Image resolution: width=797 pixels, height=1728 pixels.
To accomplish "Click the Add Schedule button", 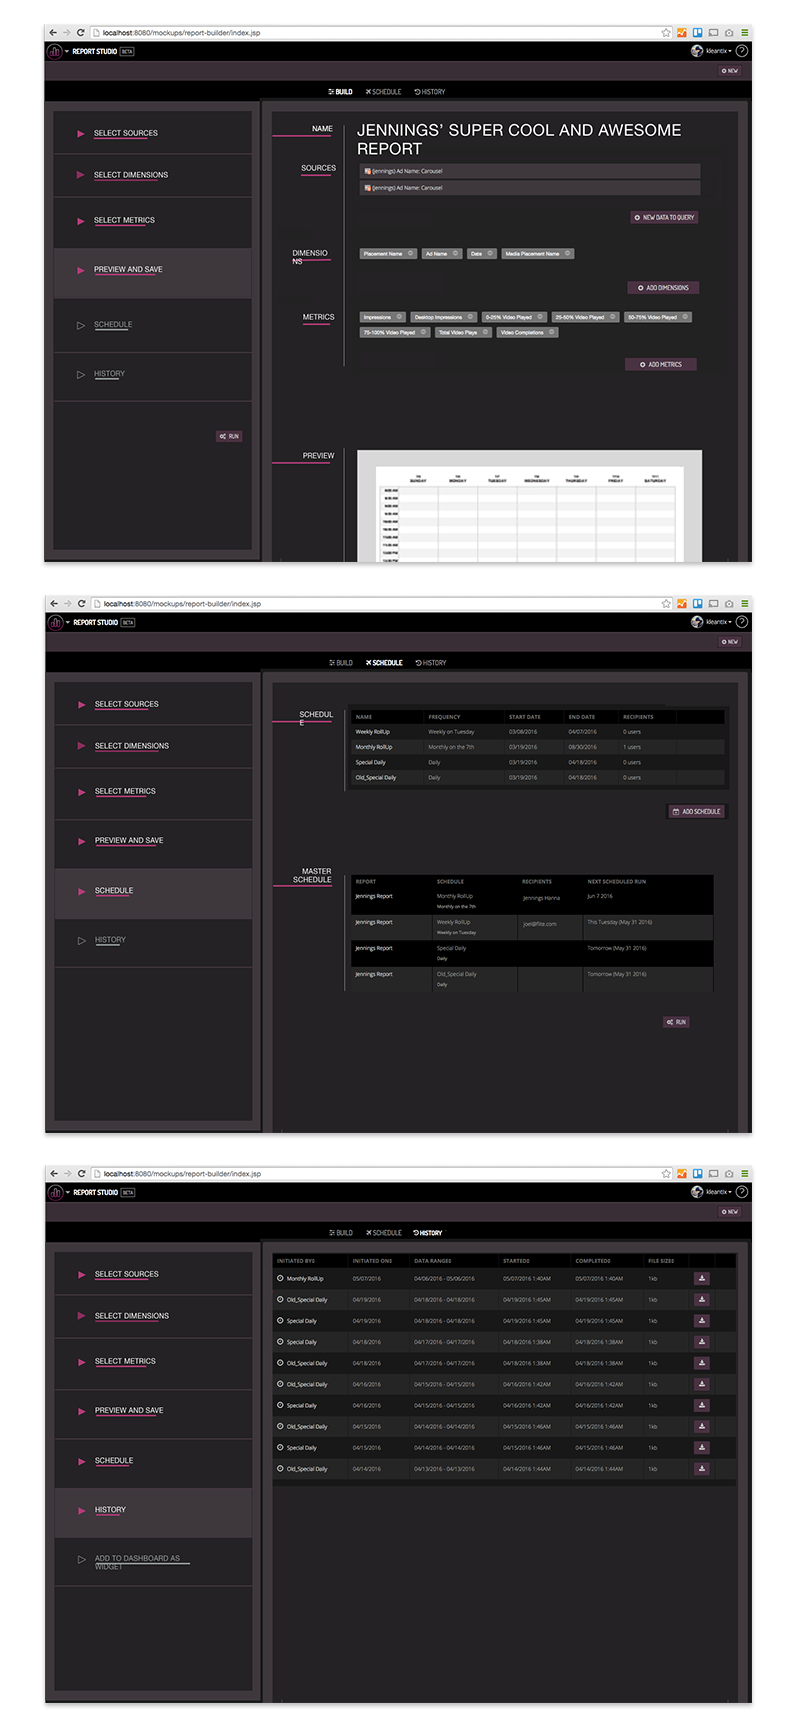I will pos(696,812).
